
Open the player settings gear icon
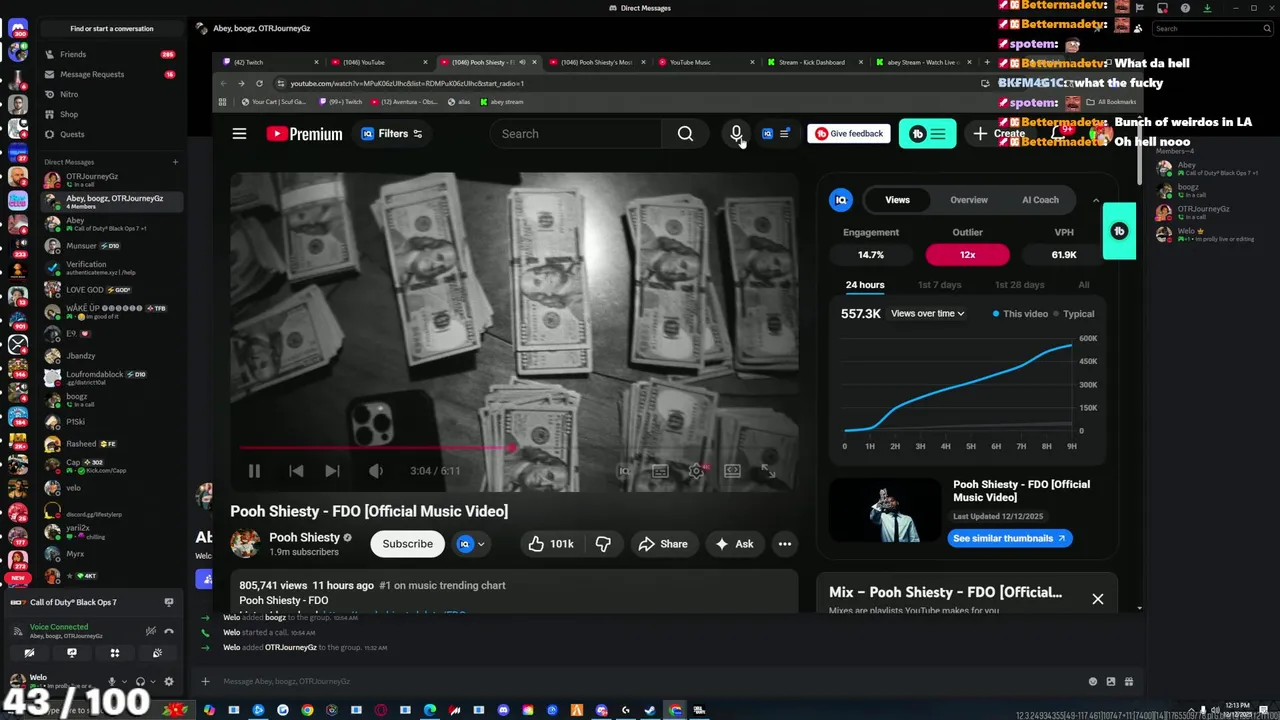(697, 471)
